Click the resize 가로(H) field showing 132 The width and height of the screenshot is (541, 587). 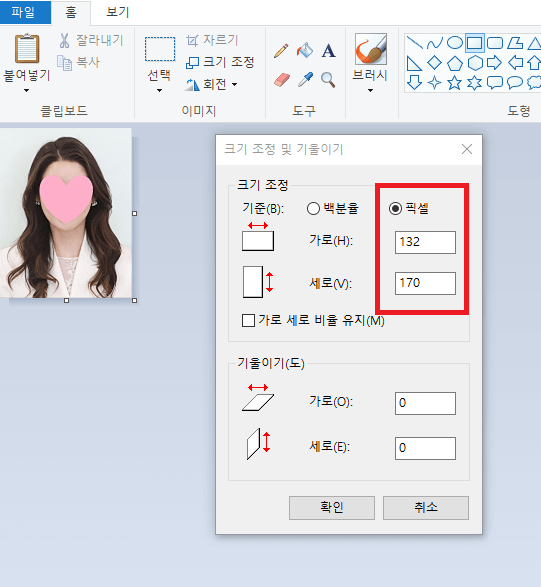[425, 242]
